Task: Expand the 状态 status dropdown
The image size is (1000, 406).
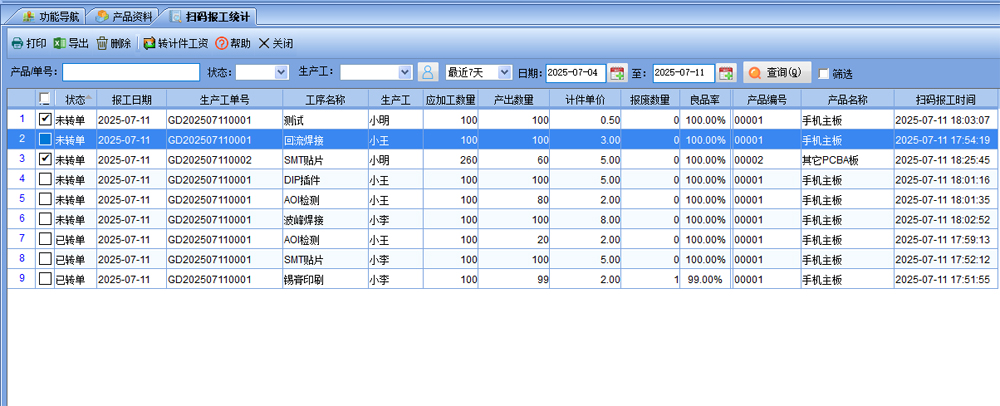Action: 282,72
